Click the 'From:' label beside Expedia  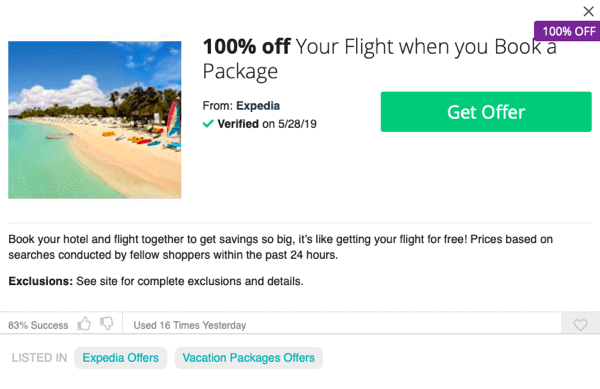[x=217, y=106]
